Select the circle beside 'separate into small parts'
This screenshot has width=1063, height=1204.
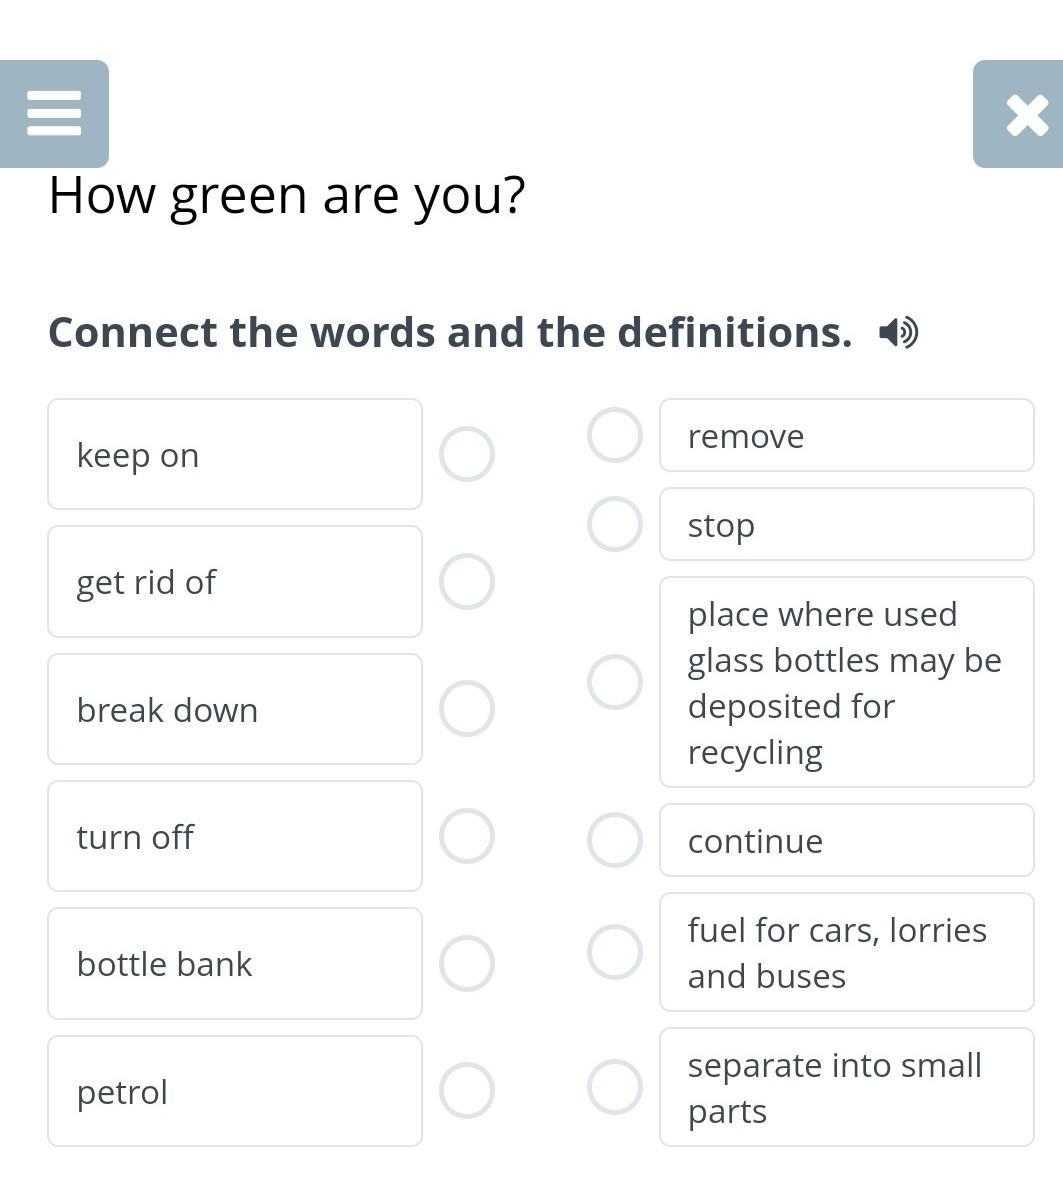614,1087
